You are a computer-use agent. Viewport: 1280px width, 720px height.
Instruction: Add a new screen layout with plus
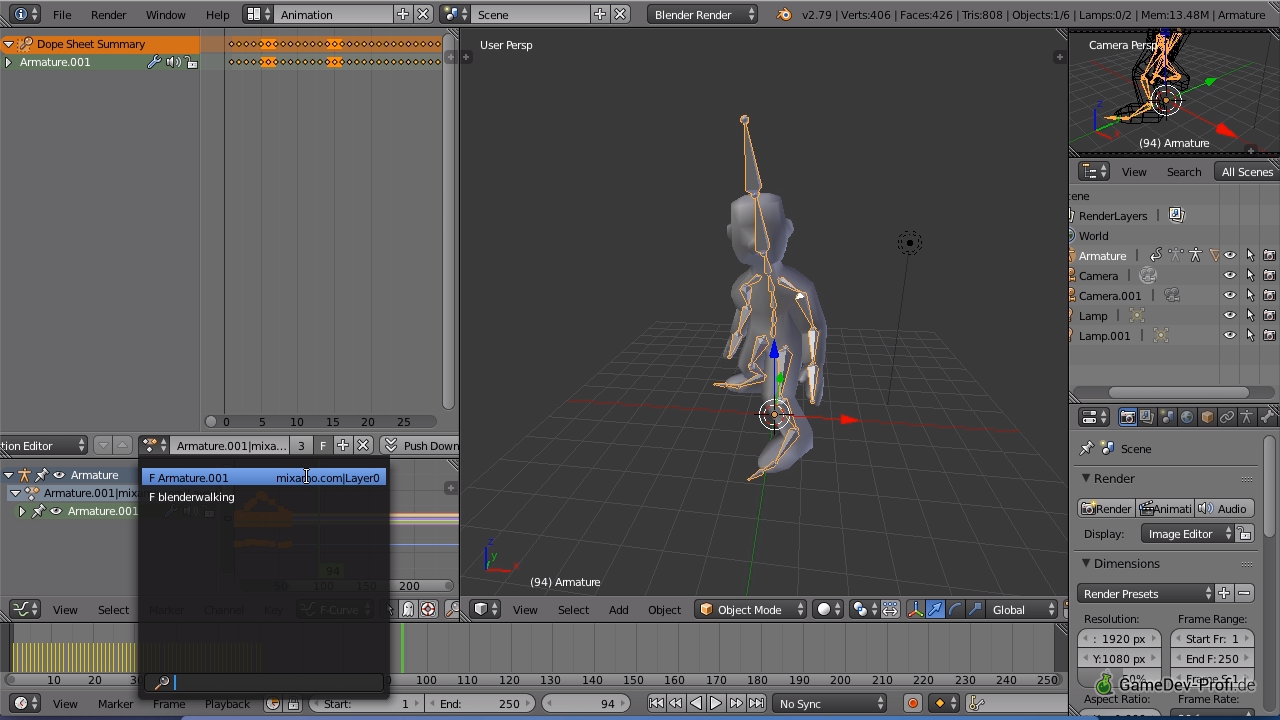pos(402,15)
